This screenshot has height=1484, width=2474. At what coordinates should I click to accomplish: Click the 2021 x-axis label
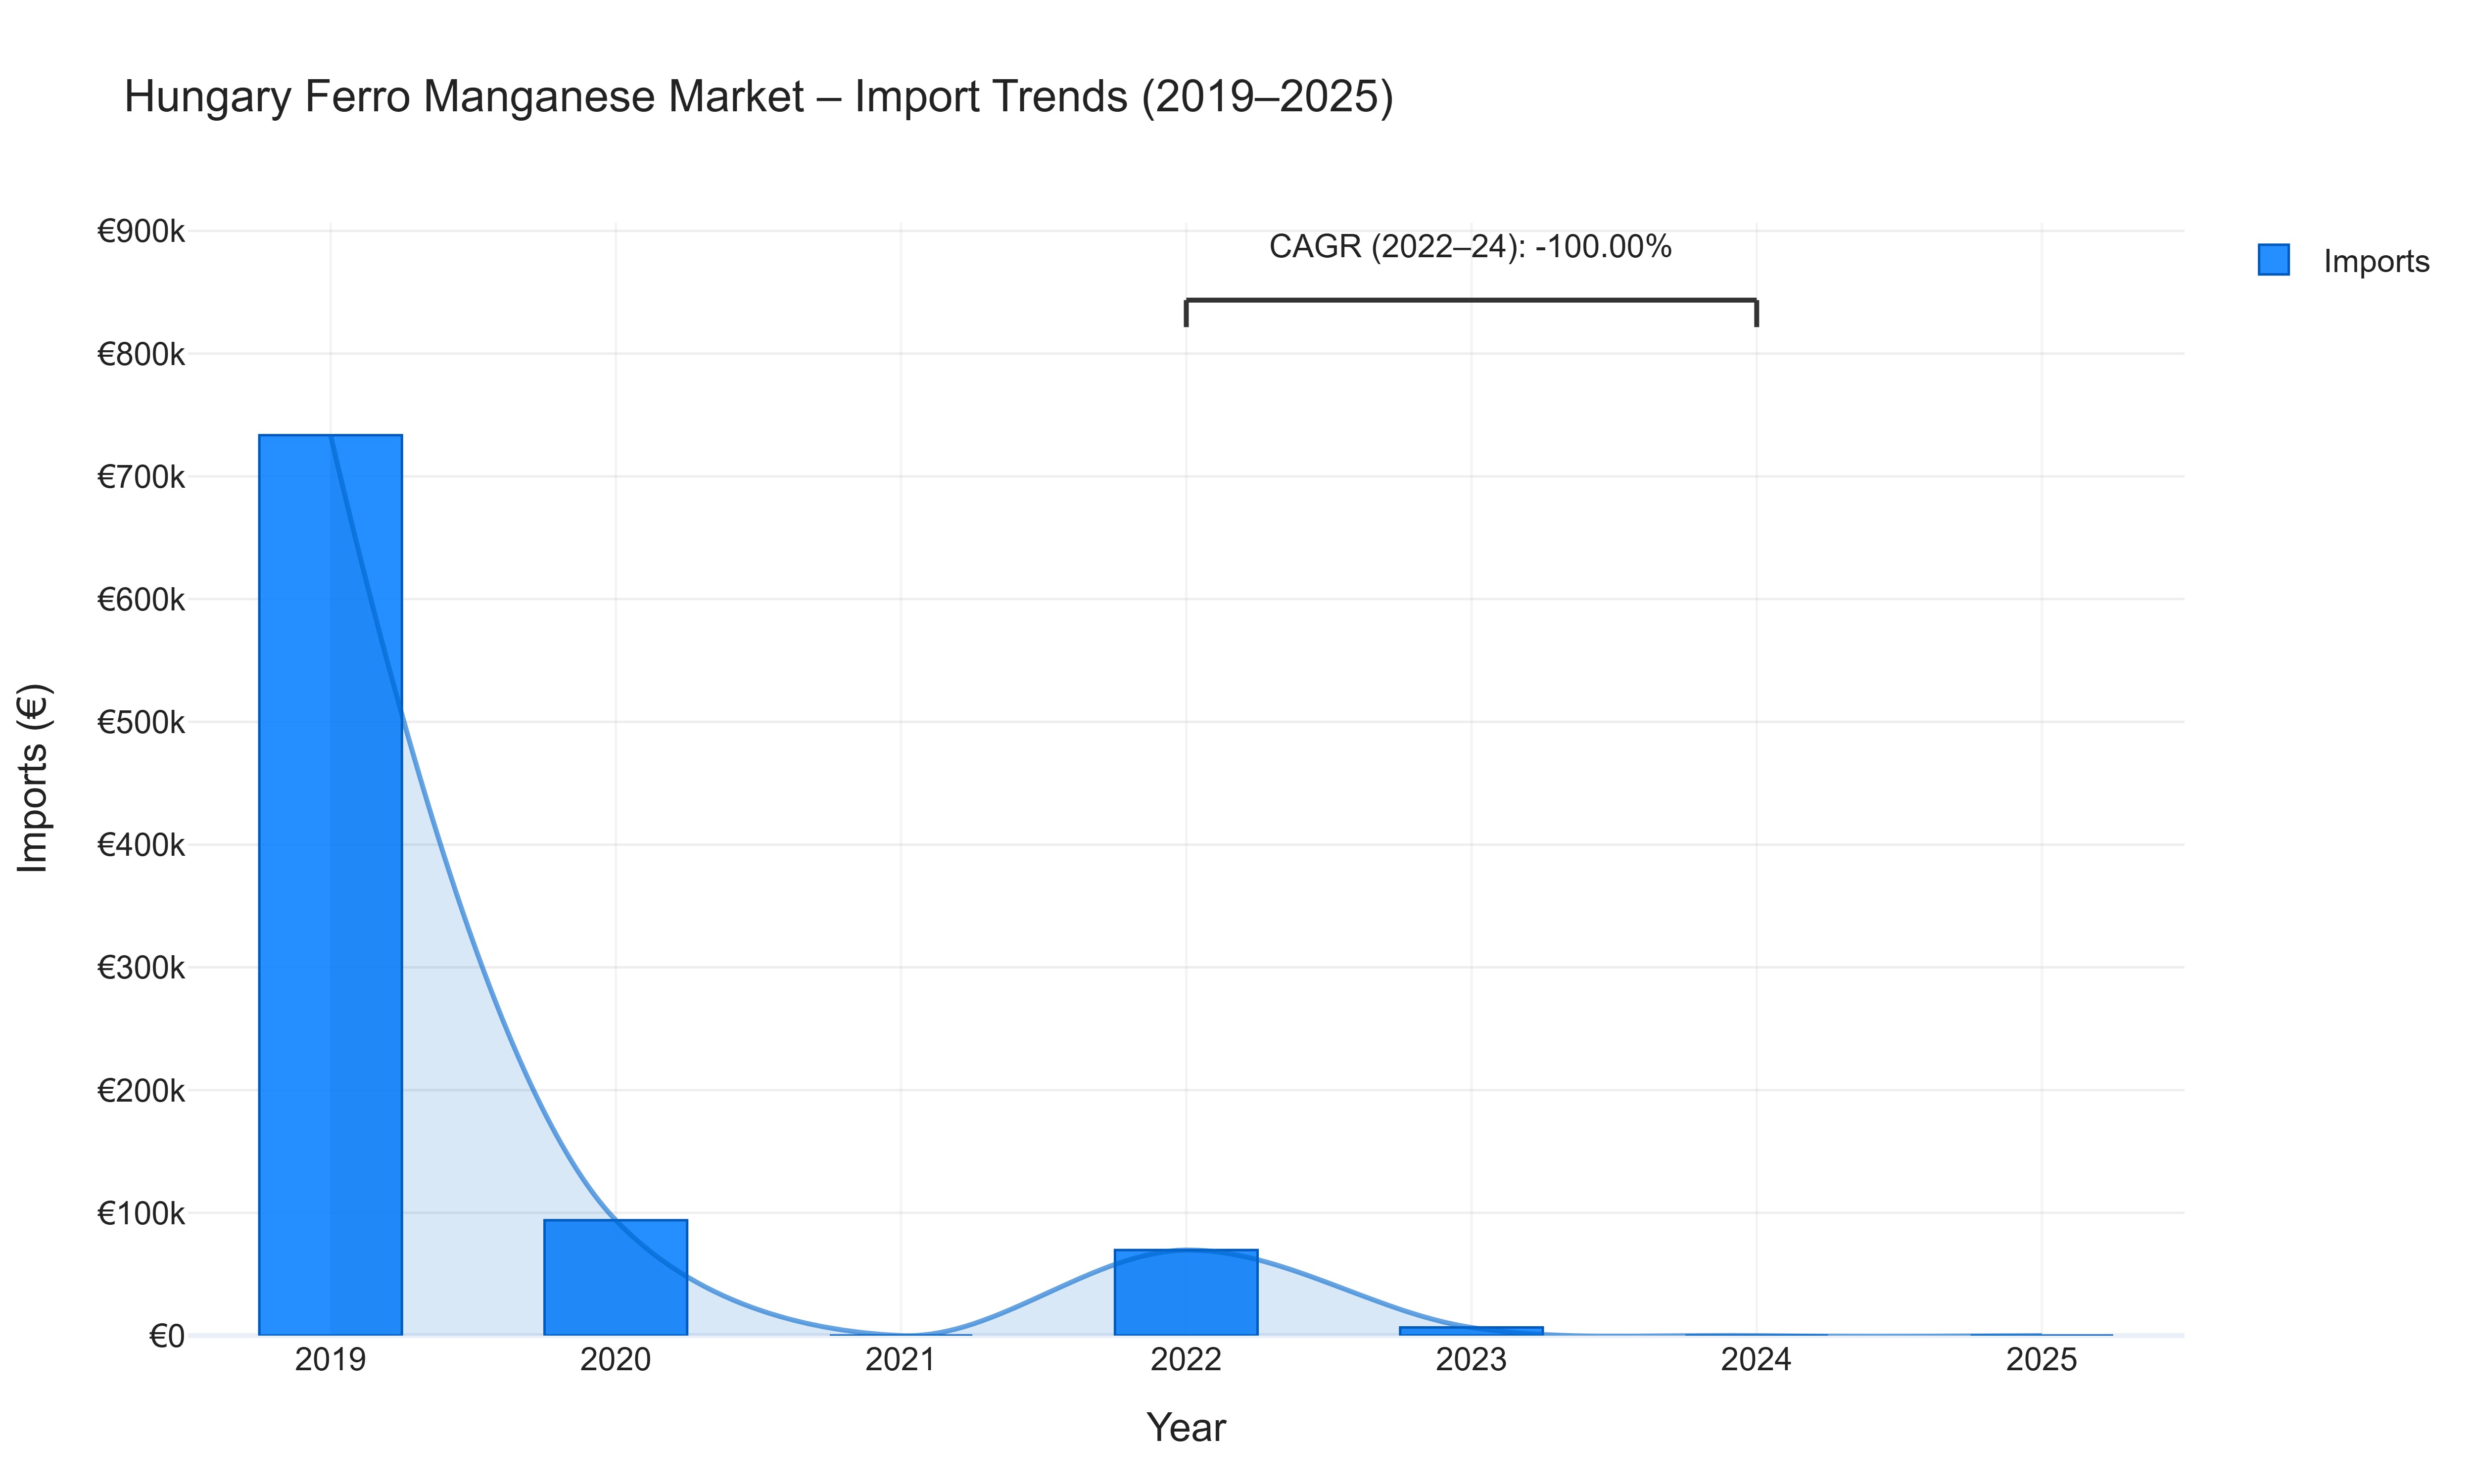[x=900, y=1360]
